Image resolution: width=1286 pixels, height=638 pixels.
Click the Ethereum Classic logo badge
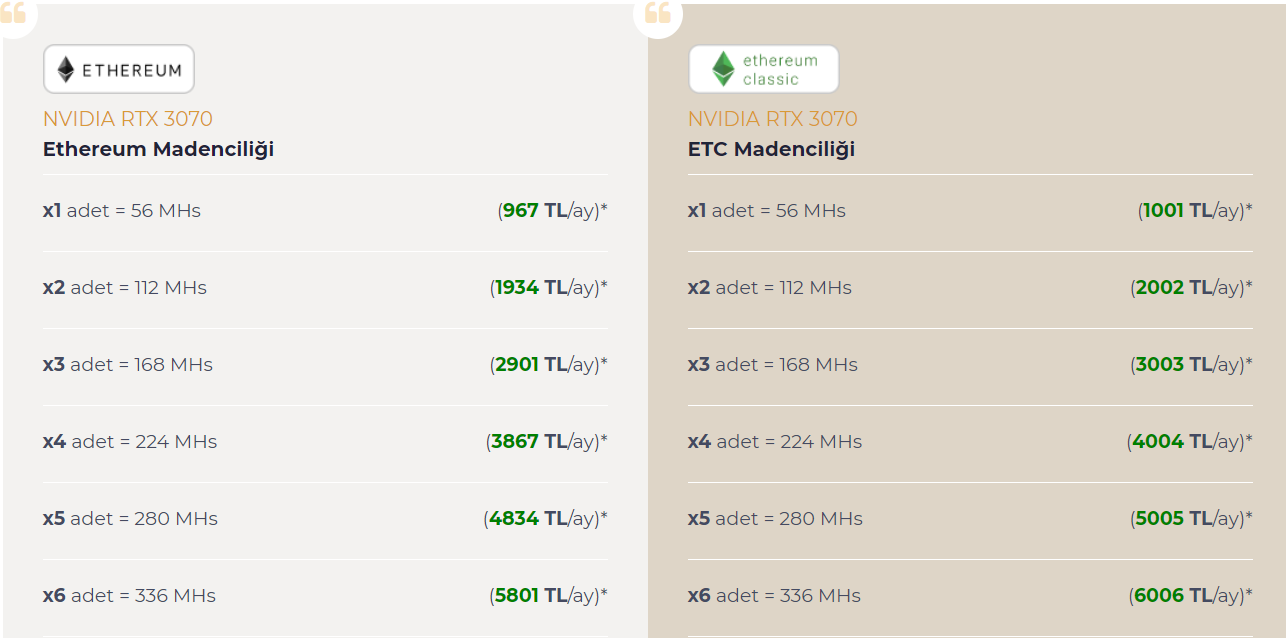point(763,69)
